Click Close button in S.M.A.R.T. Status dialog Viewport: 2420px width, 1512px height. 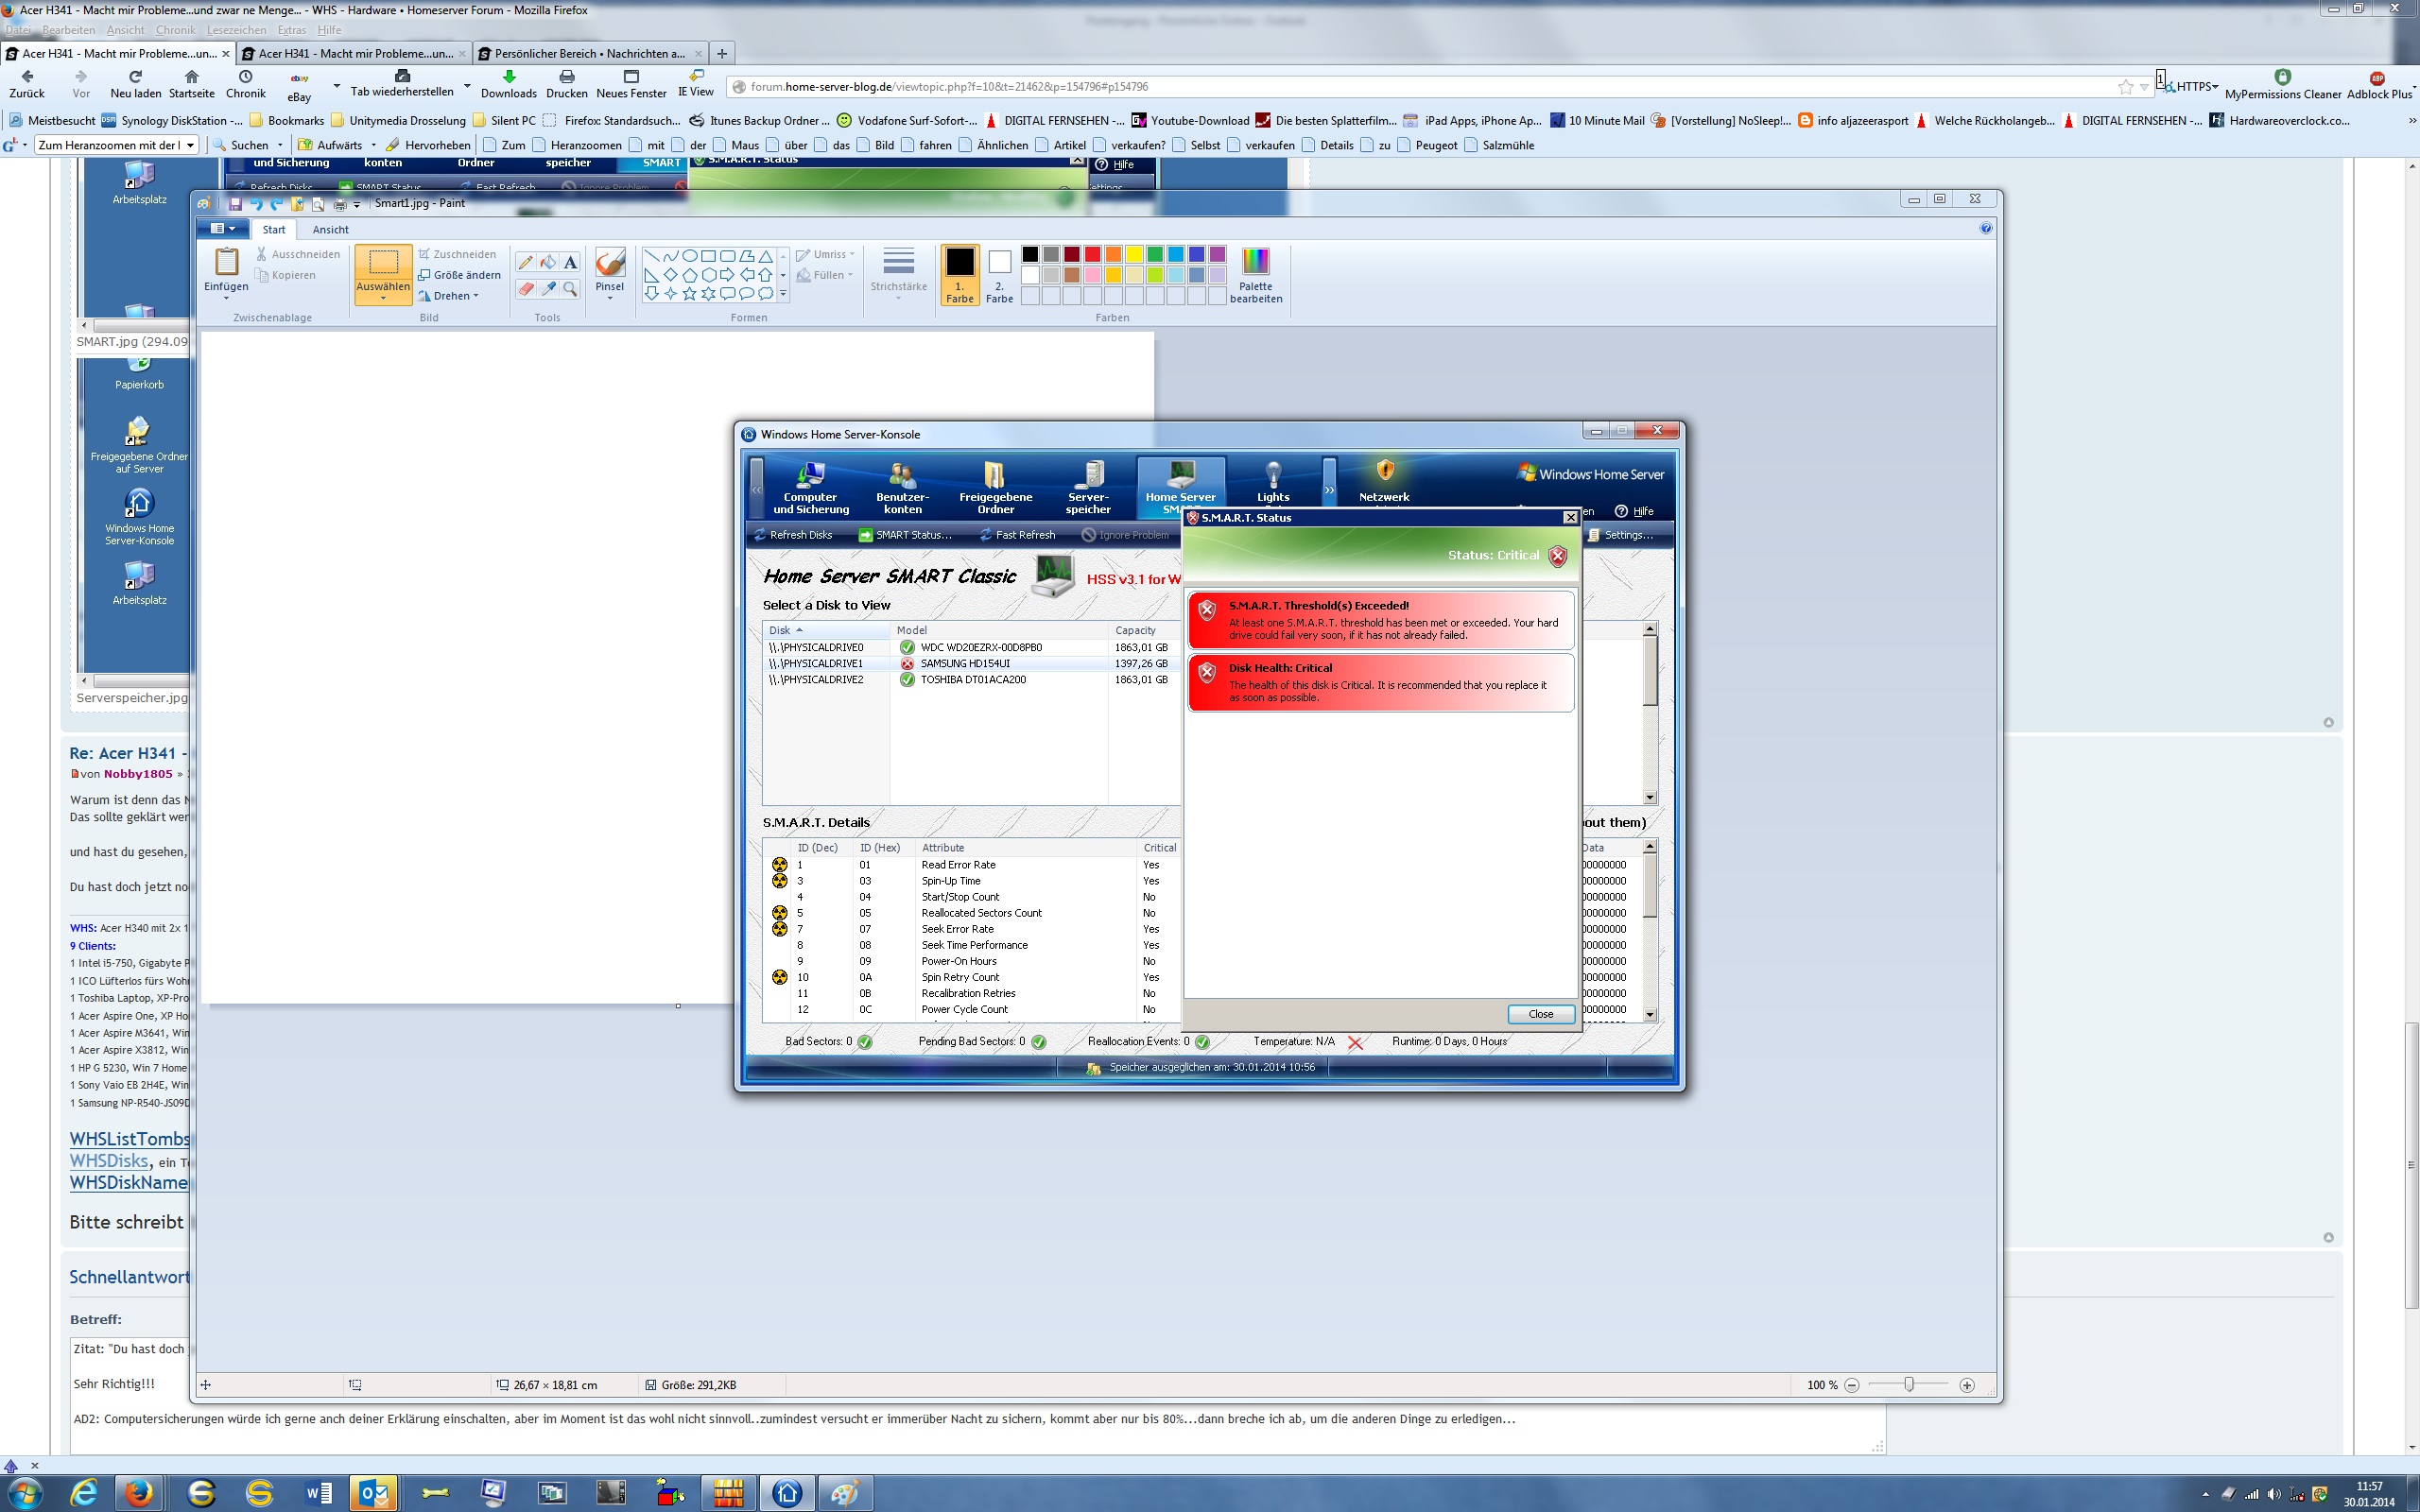(x=1541, y=1014)
